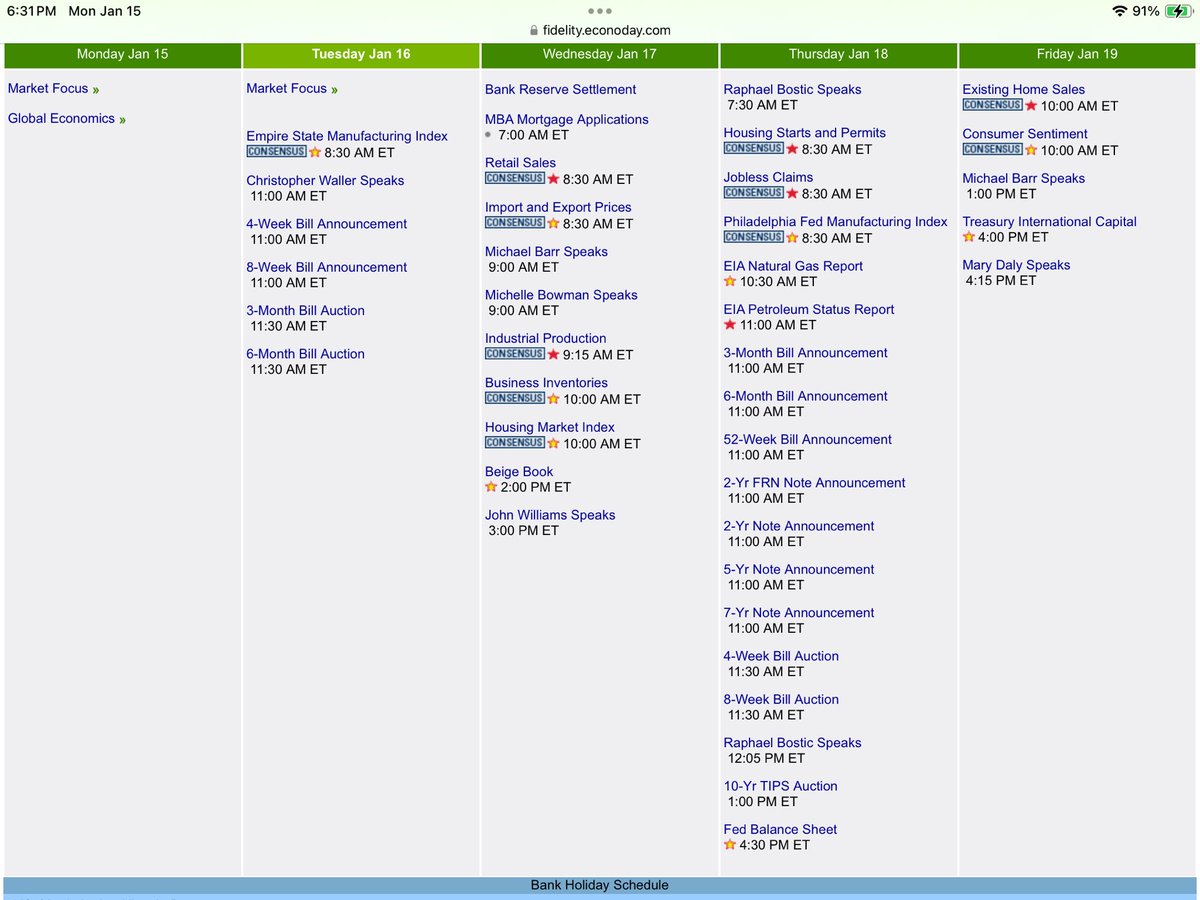Open the 10-Yr TIPS Auction link
The image size is (1200, 900).
point(781,785)
